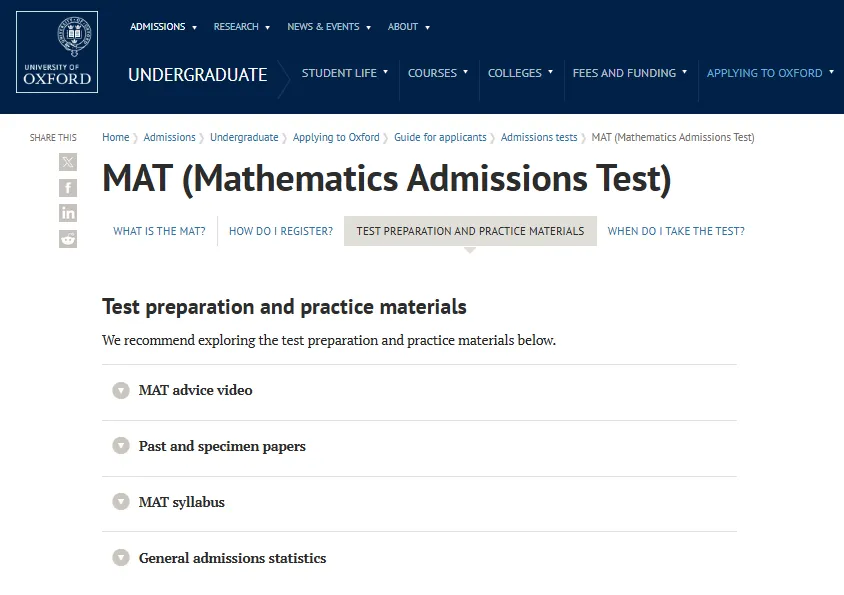Click the 'Test preparation and practice materials' heading
The image size is (844, 595).
click(x=284, y=307)
